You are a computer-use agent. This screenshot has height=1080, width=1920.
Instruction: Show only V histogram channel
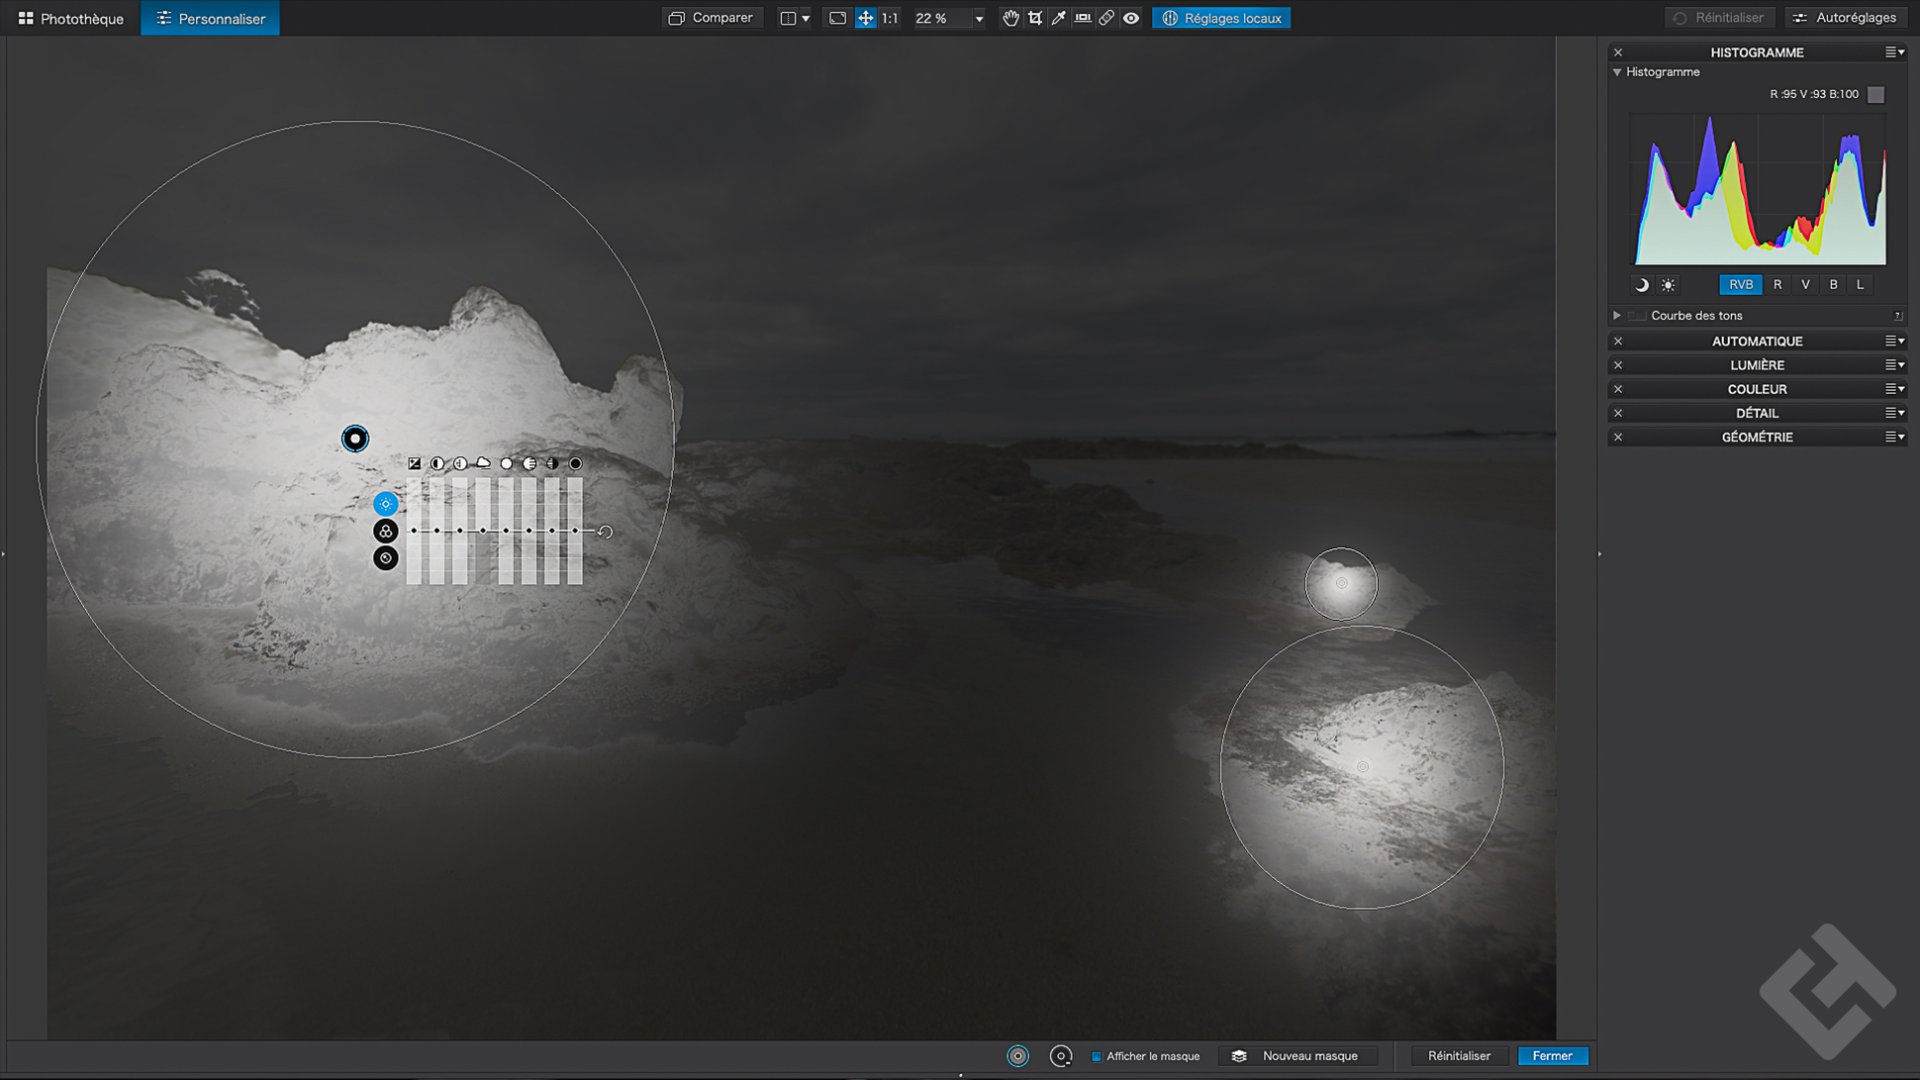1805,285
